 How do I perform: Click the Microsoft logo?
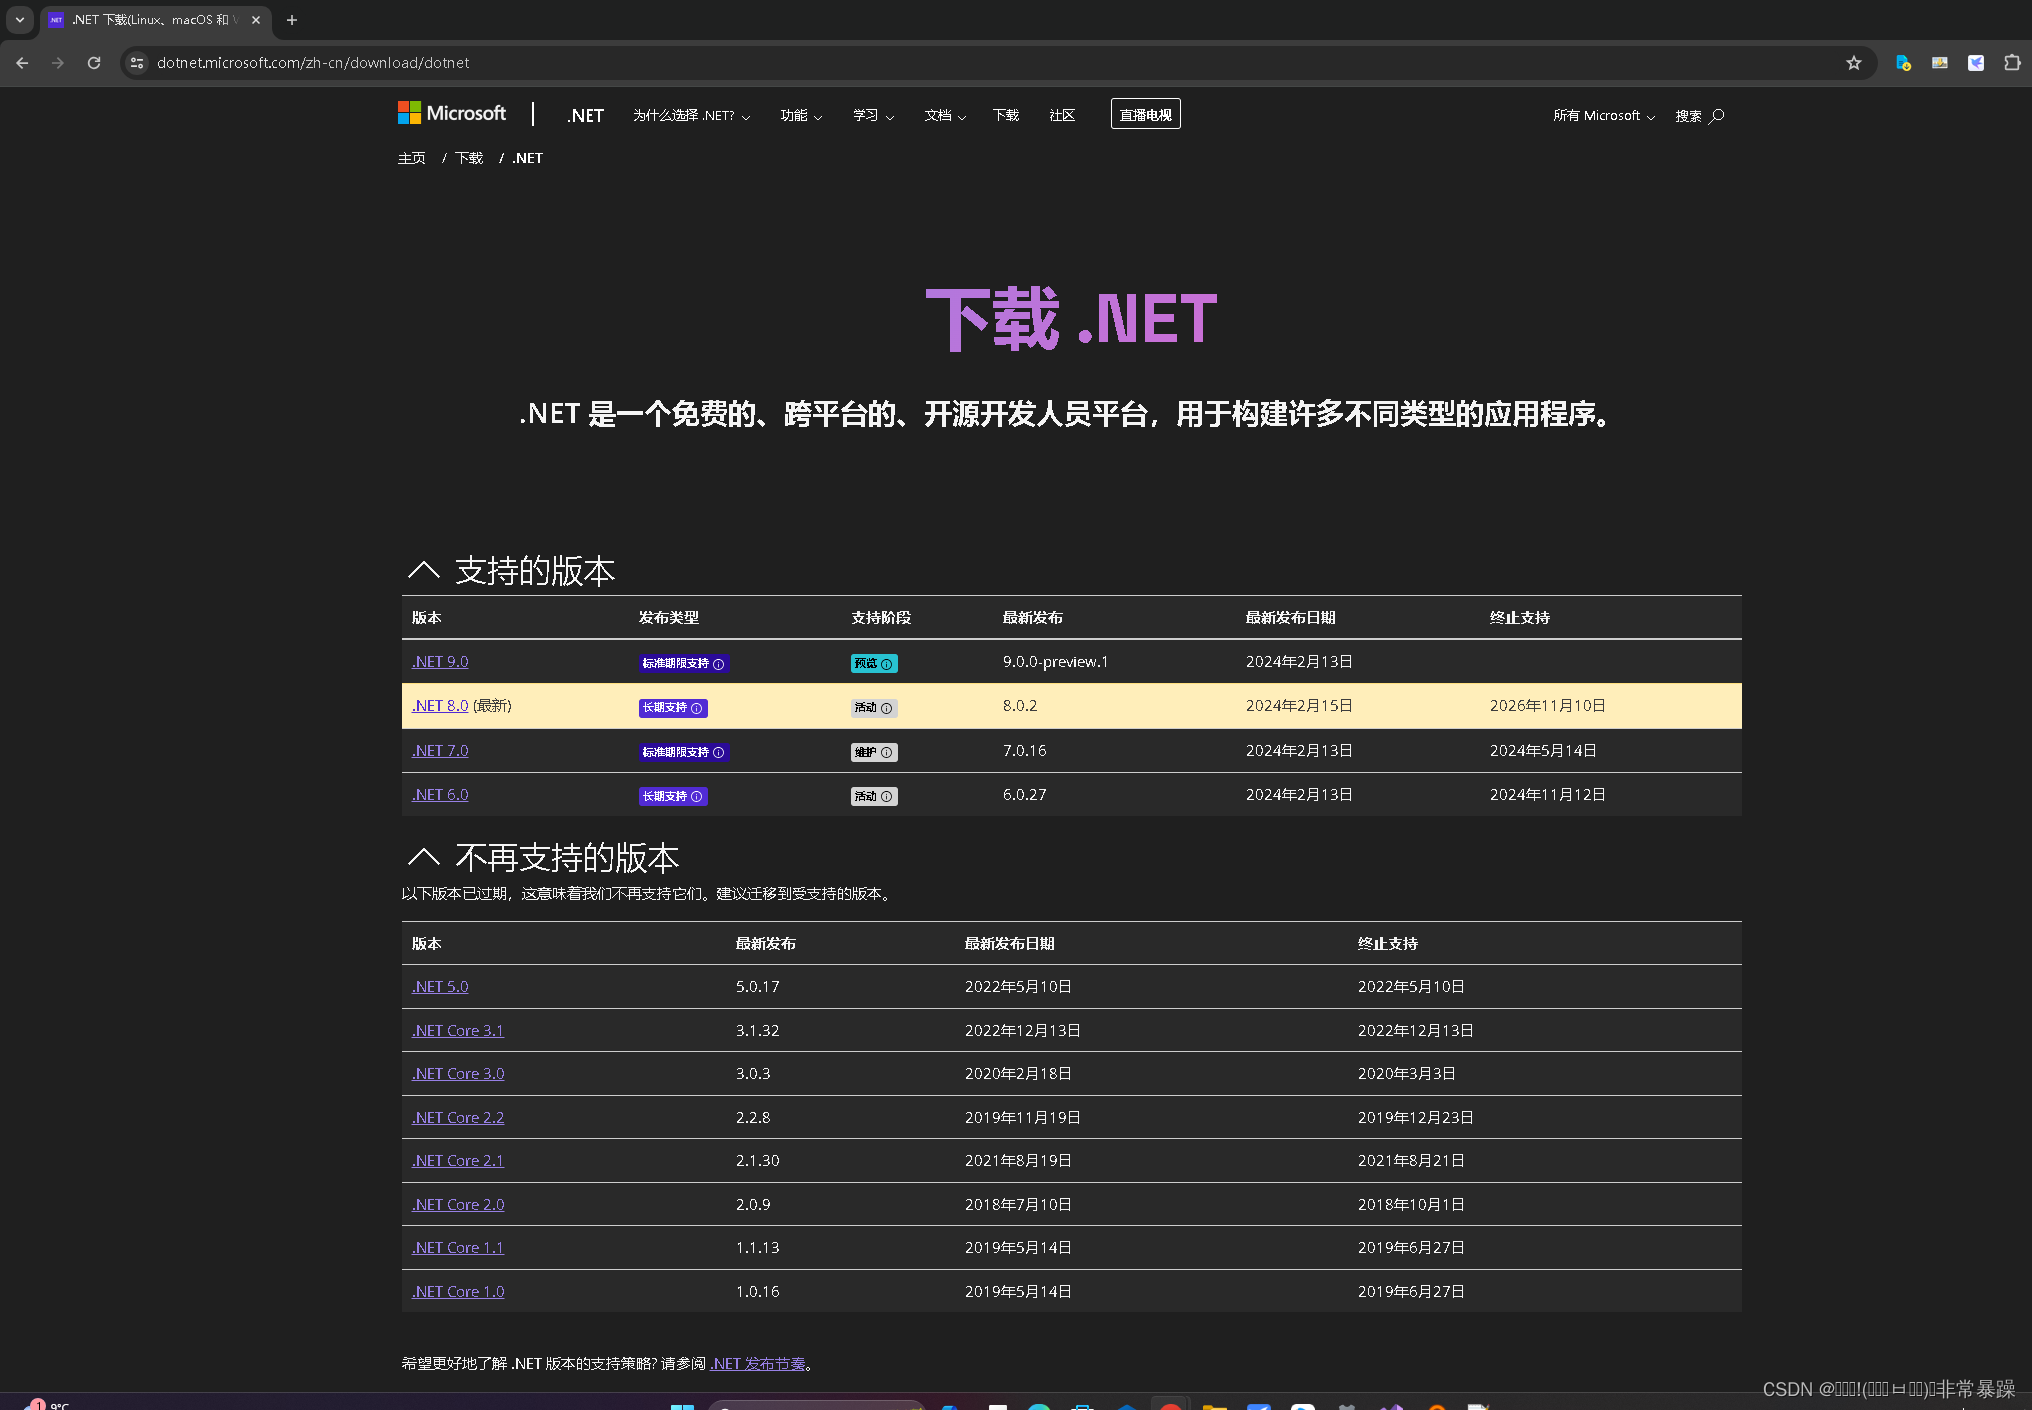point(452,114)
